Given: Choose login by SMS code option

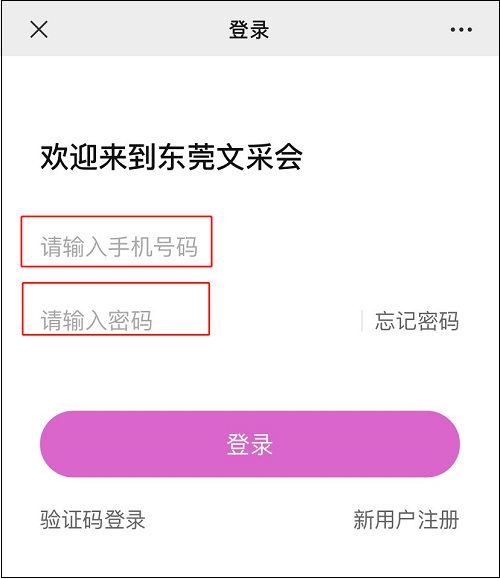Looking at the screenshot, I should pos(93,520).
